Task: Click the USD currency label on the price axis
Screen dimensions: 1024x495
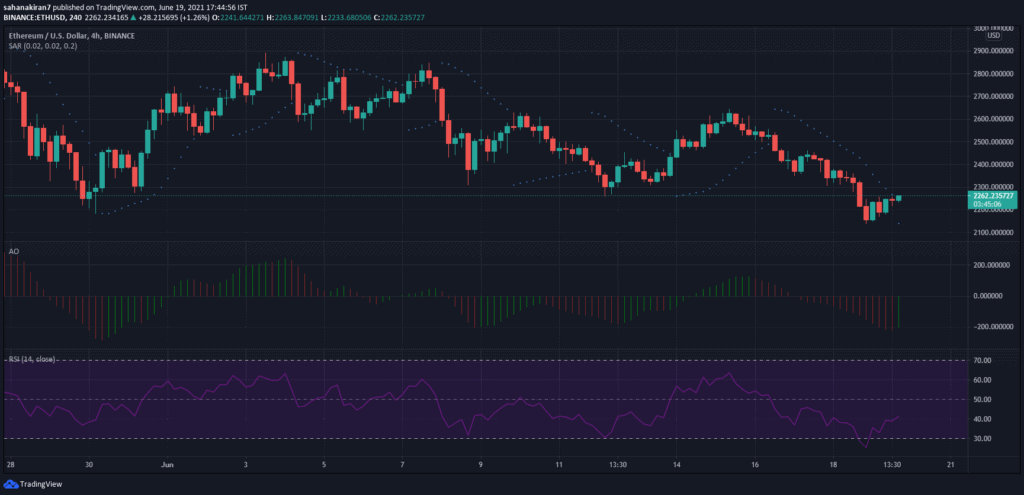Action: tap(993, 35)
